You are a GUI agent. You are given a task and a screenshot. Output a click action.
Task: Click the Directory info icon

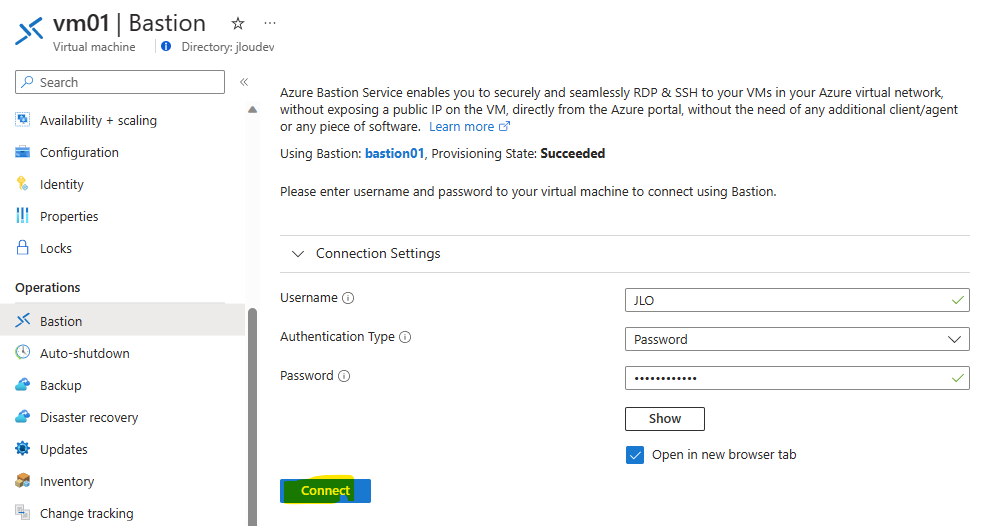coord(166,46)
